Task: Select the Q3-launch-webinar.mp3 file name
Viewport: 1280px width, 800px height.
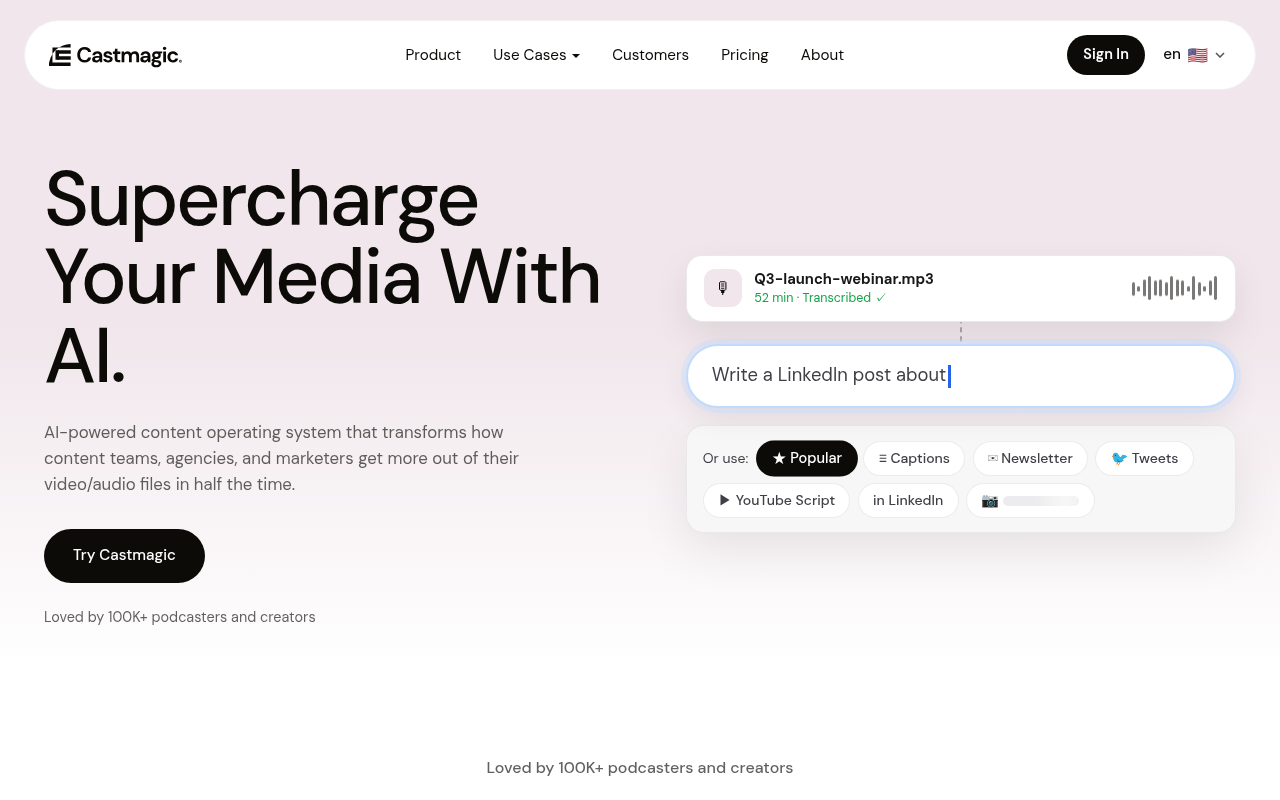Action: point(844,279)
